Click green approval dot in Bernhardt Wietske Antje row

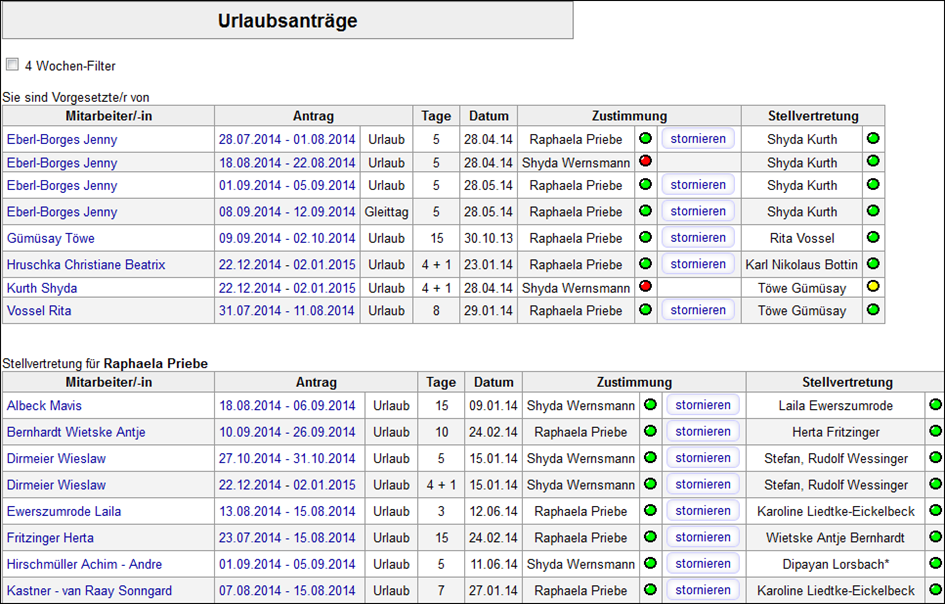(650, 431)
